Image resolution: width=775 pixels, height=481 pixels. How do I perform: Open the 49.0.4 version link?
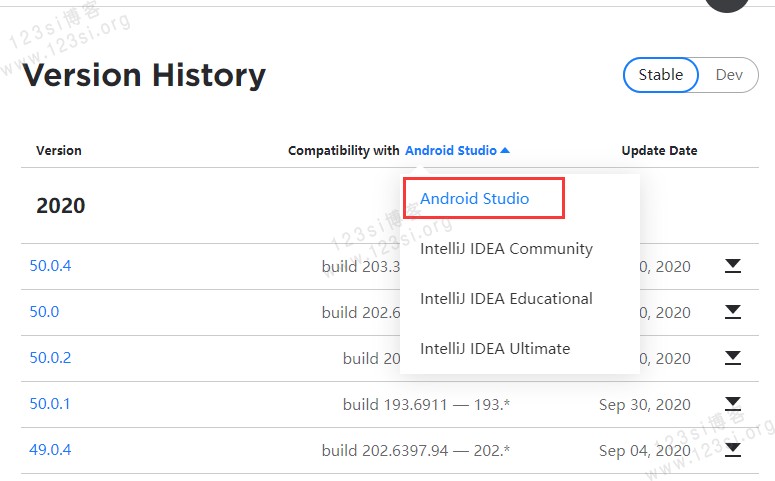coord(50,450)
